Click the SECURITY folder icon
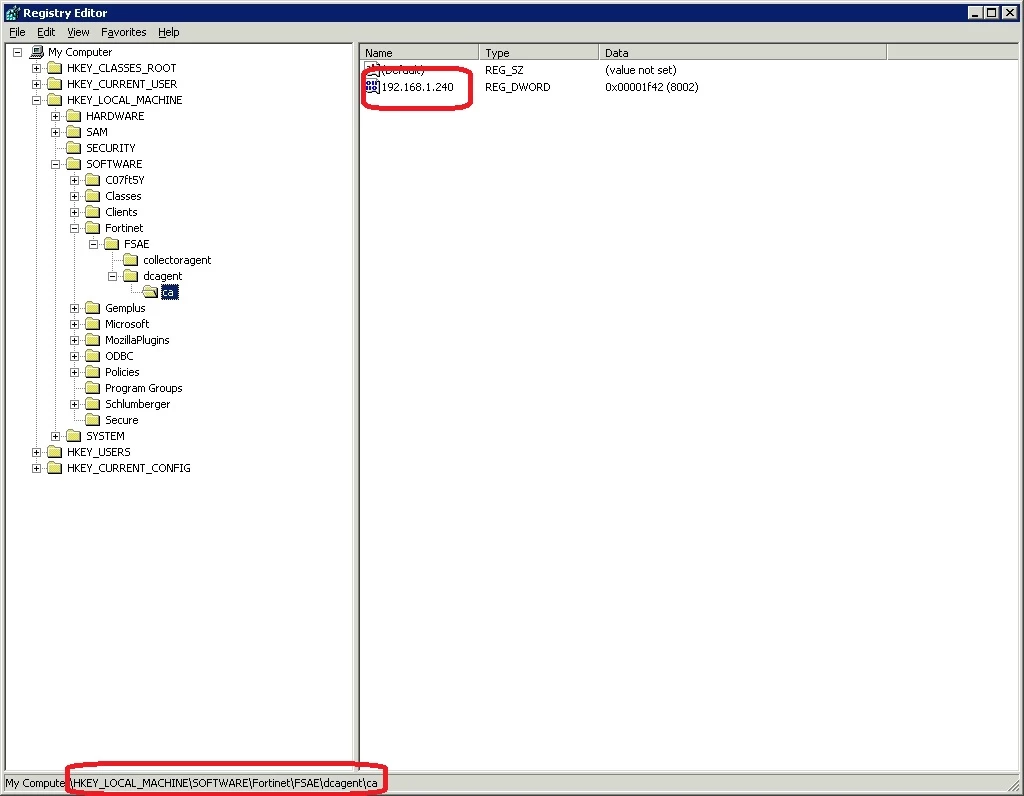Screen dimensions: 1024x796 pos(74,148)
